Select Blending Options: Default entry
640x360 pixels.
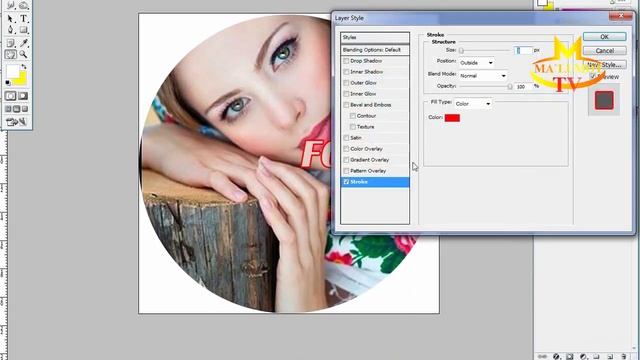point(375,50)
